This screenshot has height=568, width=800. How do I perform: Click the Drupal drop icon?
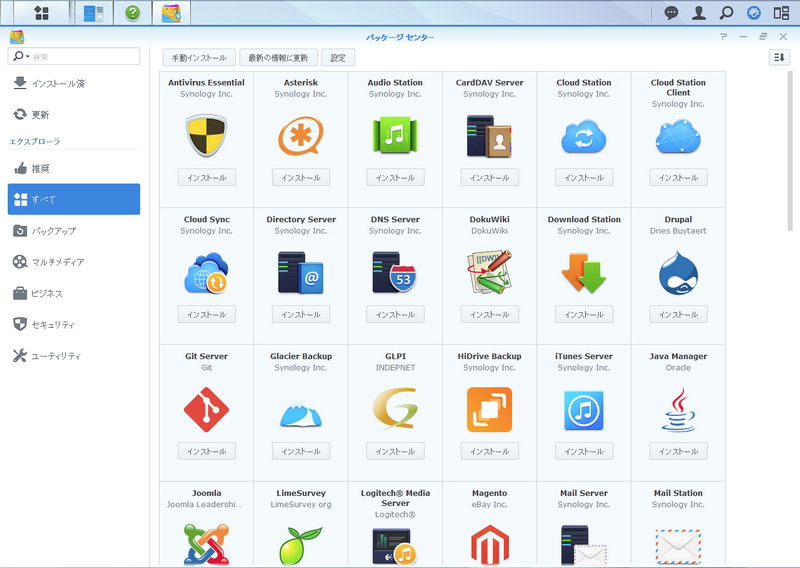tap(678, 273)
